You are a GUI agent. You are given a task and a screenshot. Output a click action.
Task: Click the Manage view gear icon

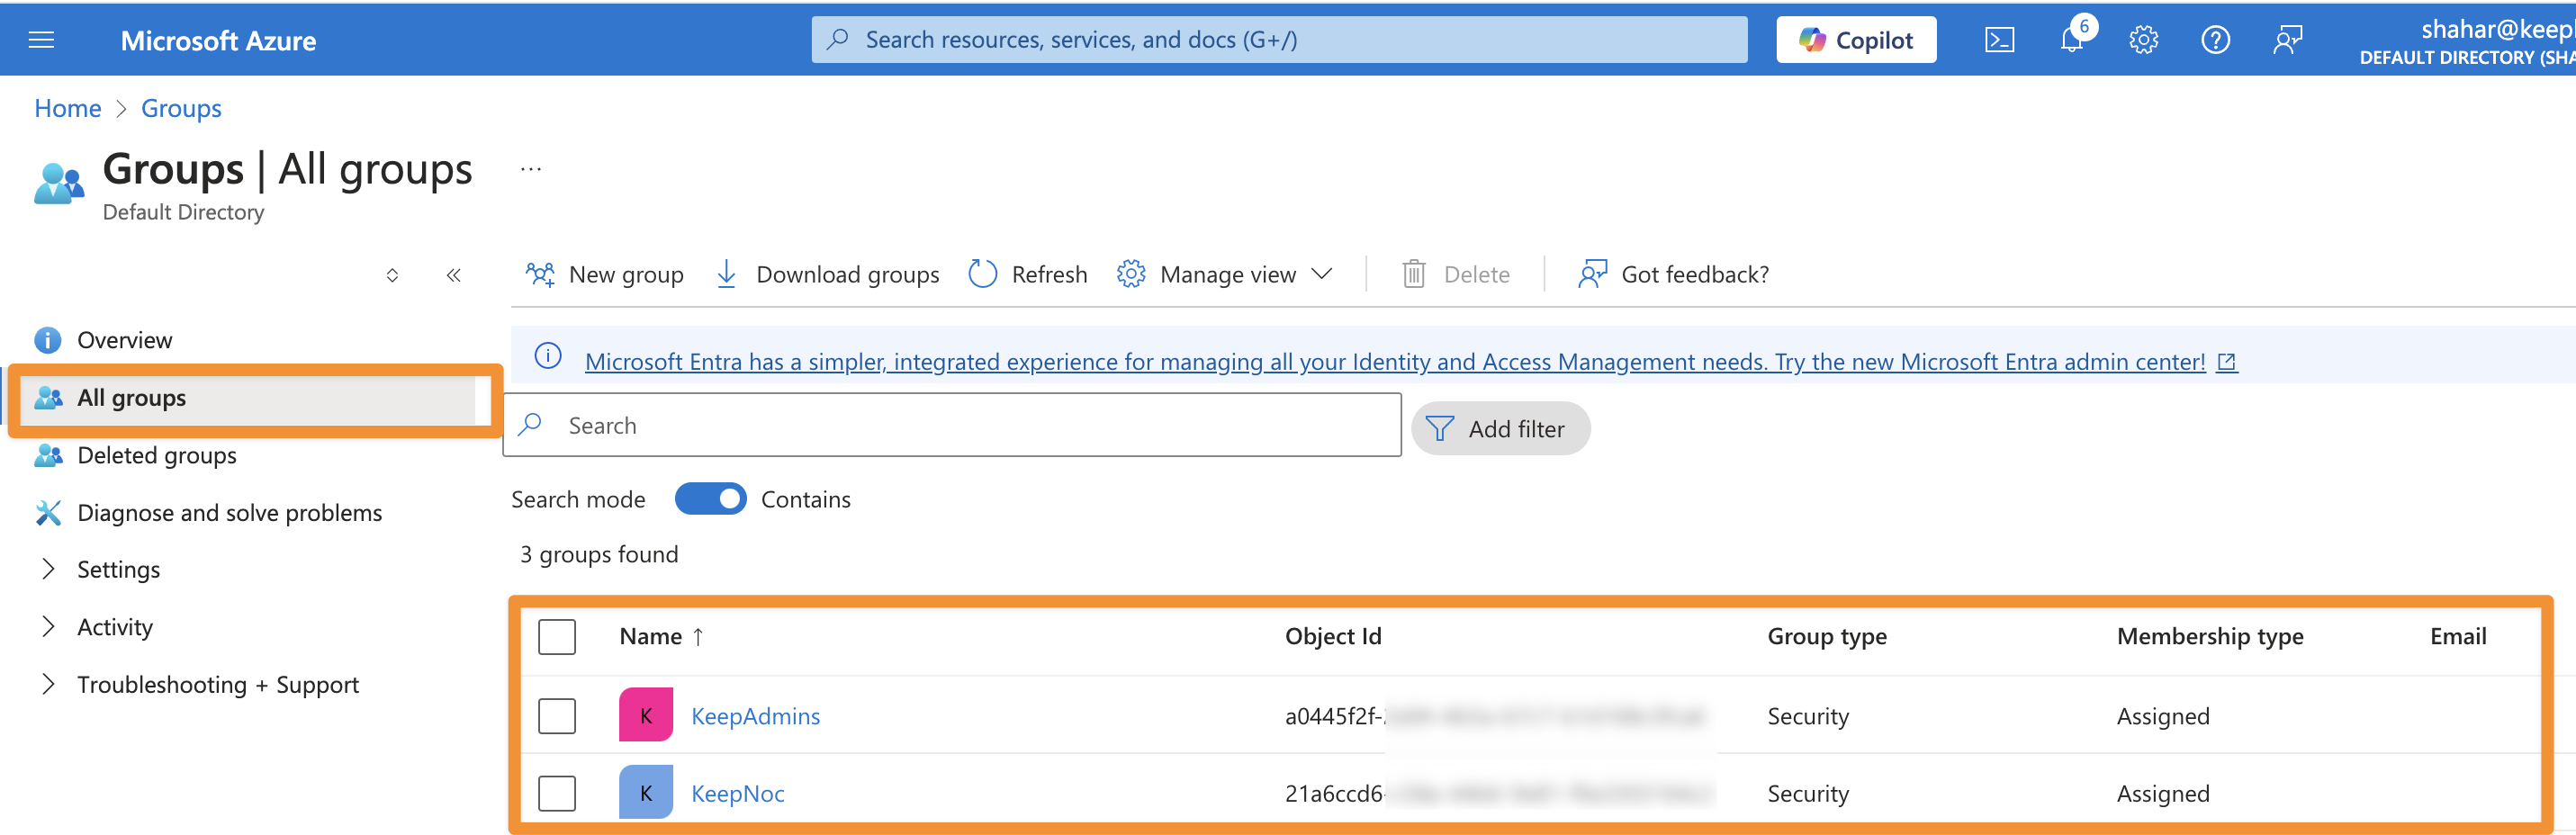coord(1131,274)
